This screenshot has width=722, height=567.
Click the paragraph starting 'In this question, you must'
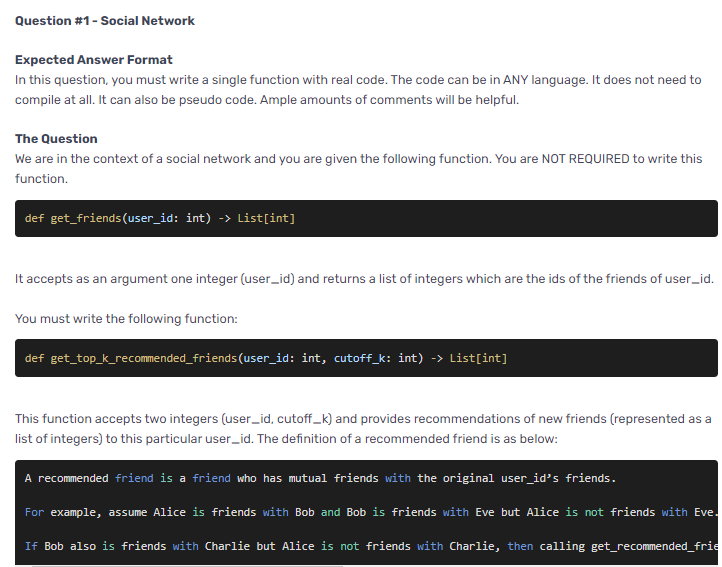point(358,90)
